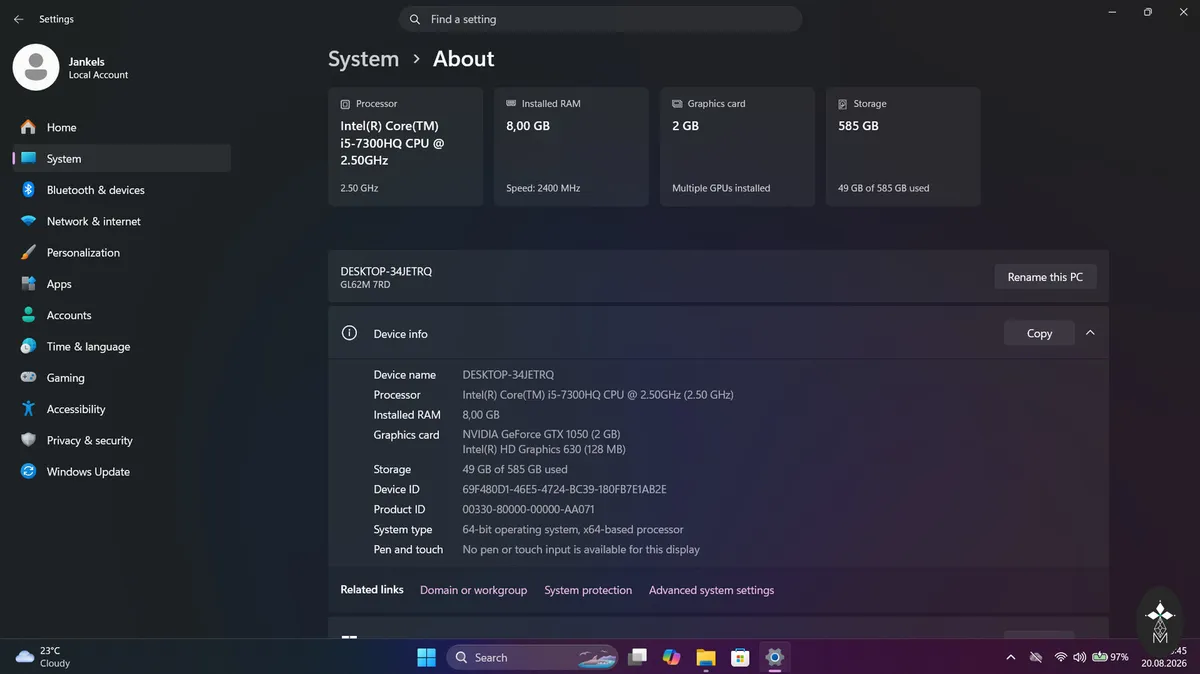Click Intel(R) HD Graphics 630 text
Viewport: 1200px width, 674px height.
click(543, 449)
